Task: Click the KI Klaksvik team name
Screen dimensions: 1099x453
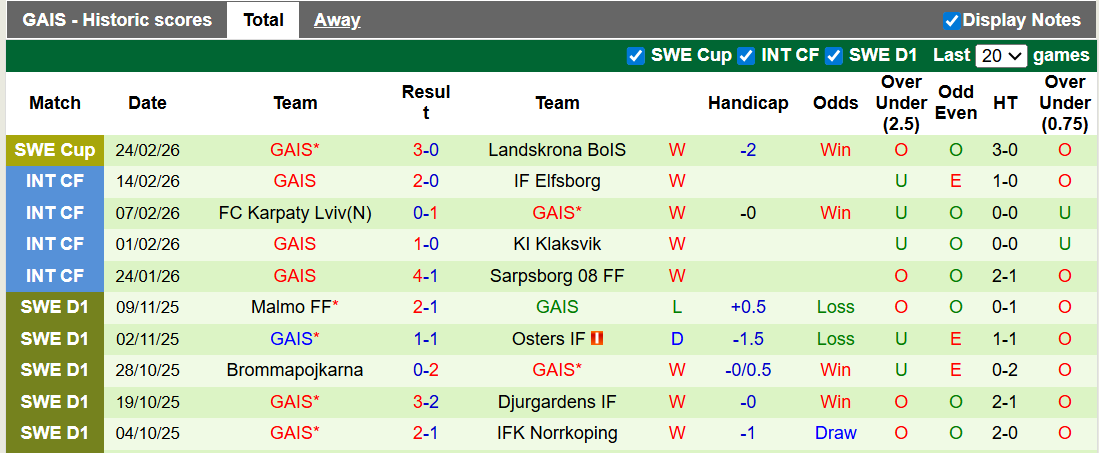Action: point(557,244)
